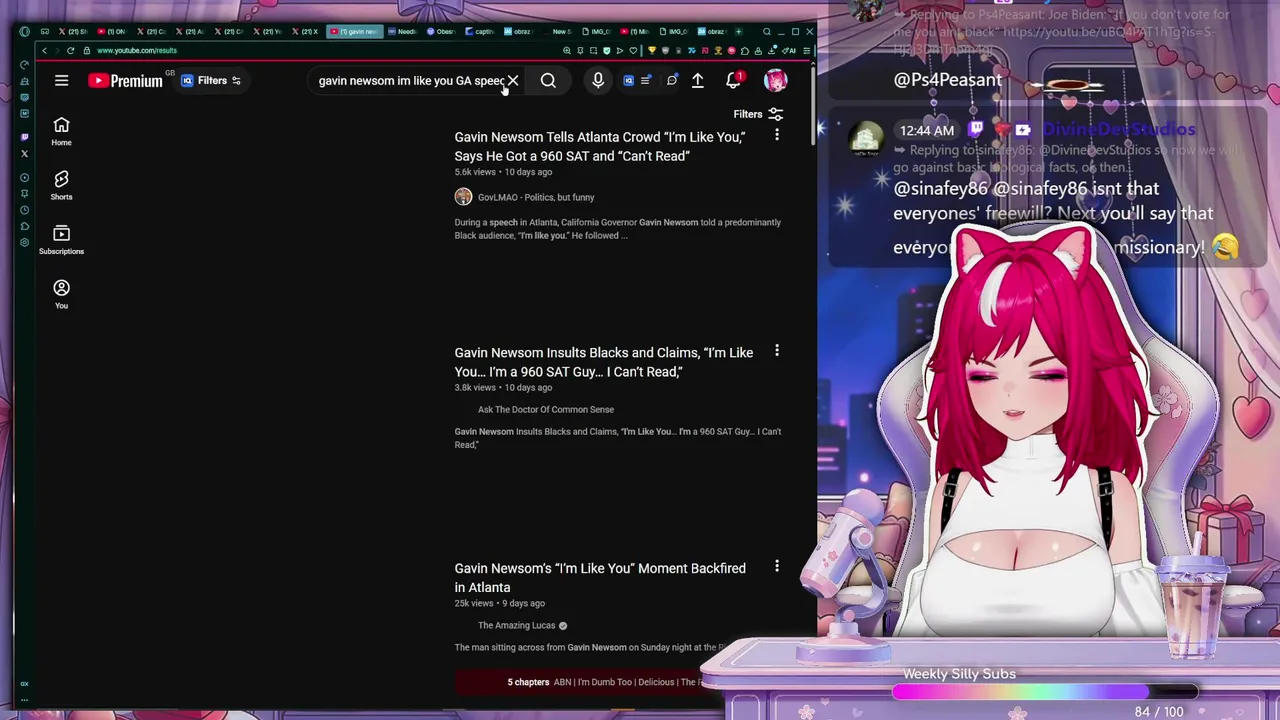
Task: Switch to the Obes browser tab
Action: point(443,32)
